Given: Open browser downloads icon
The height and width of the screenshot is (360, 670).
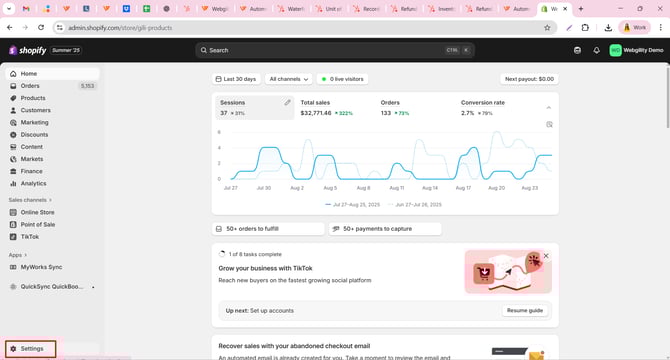Looking at the screenshot, I should [x=608, y=28].
